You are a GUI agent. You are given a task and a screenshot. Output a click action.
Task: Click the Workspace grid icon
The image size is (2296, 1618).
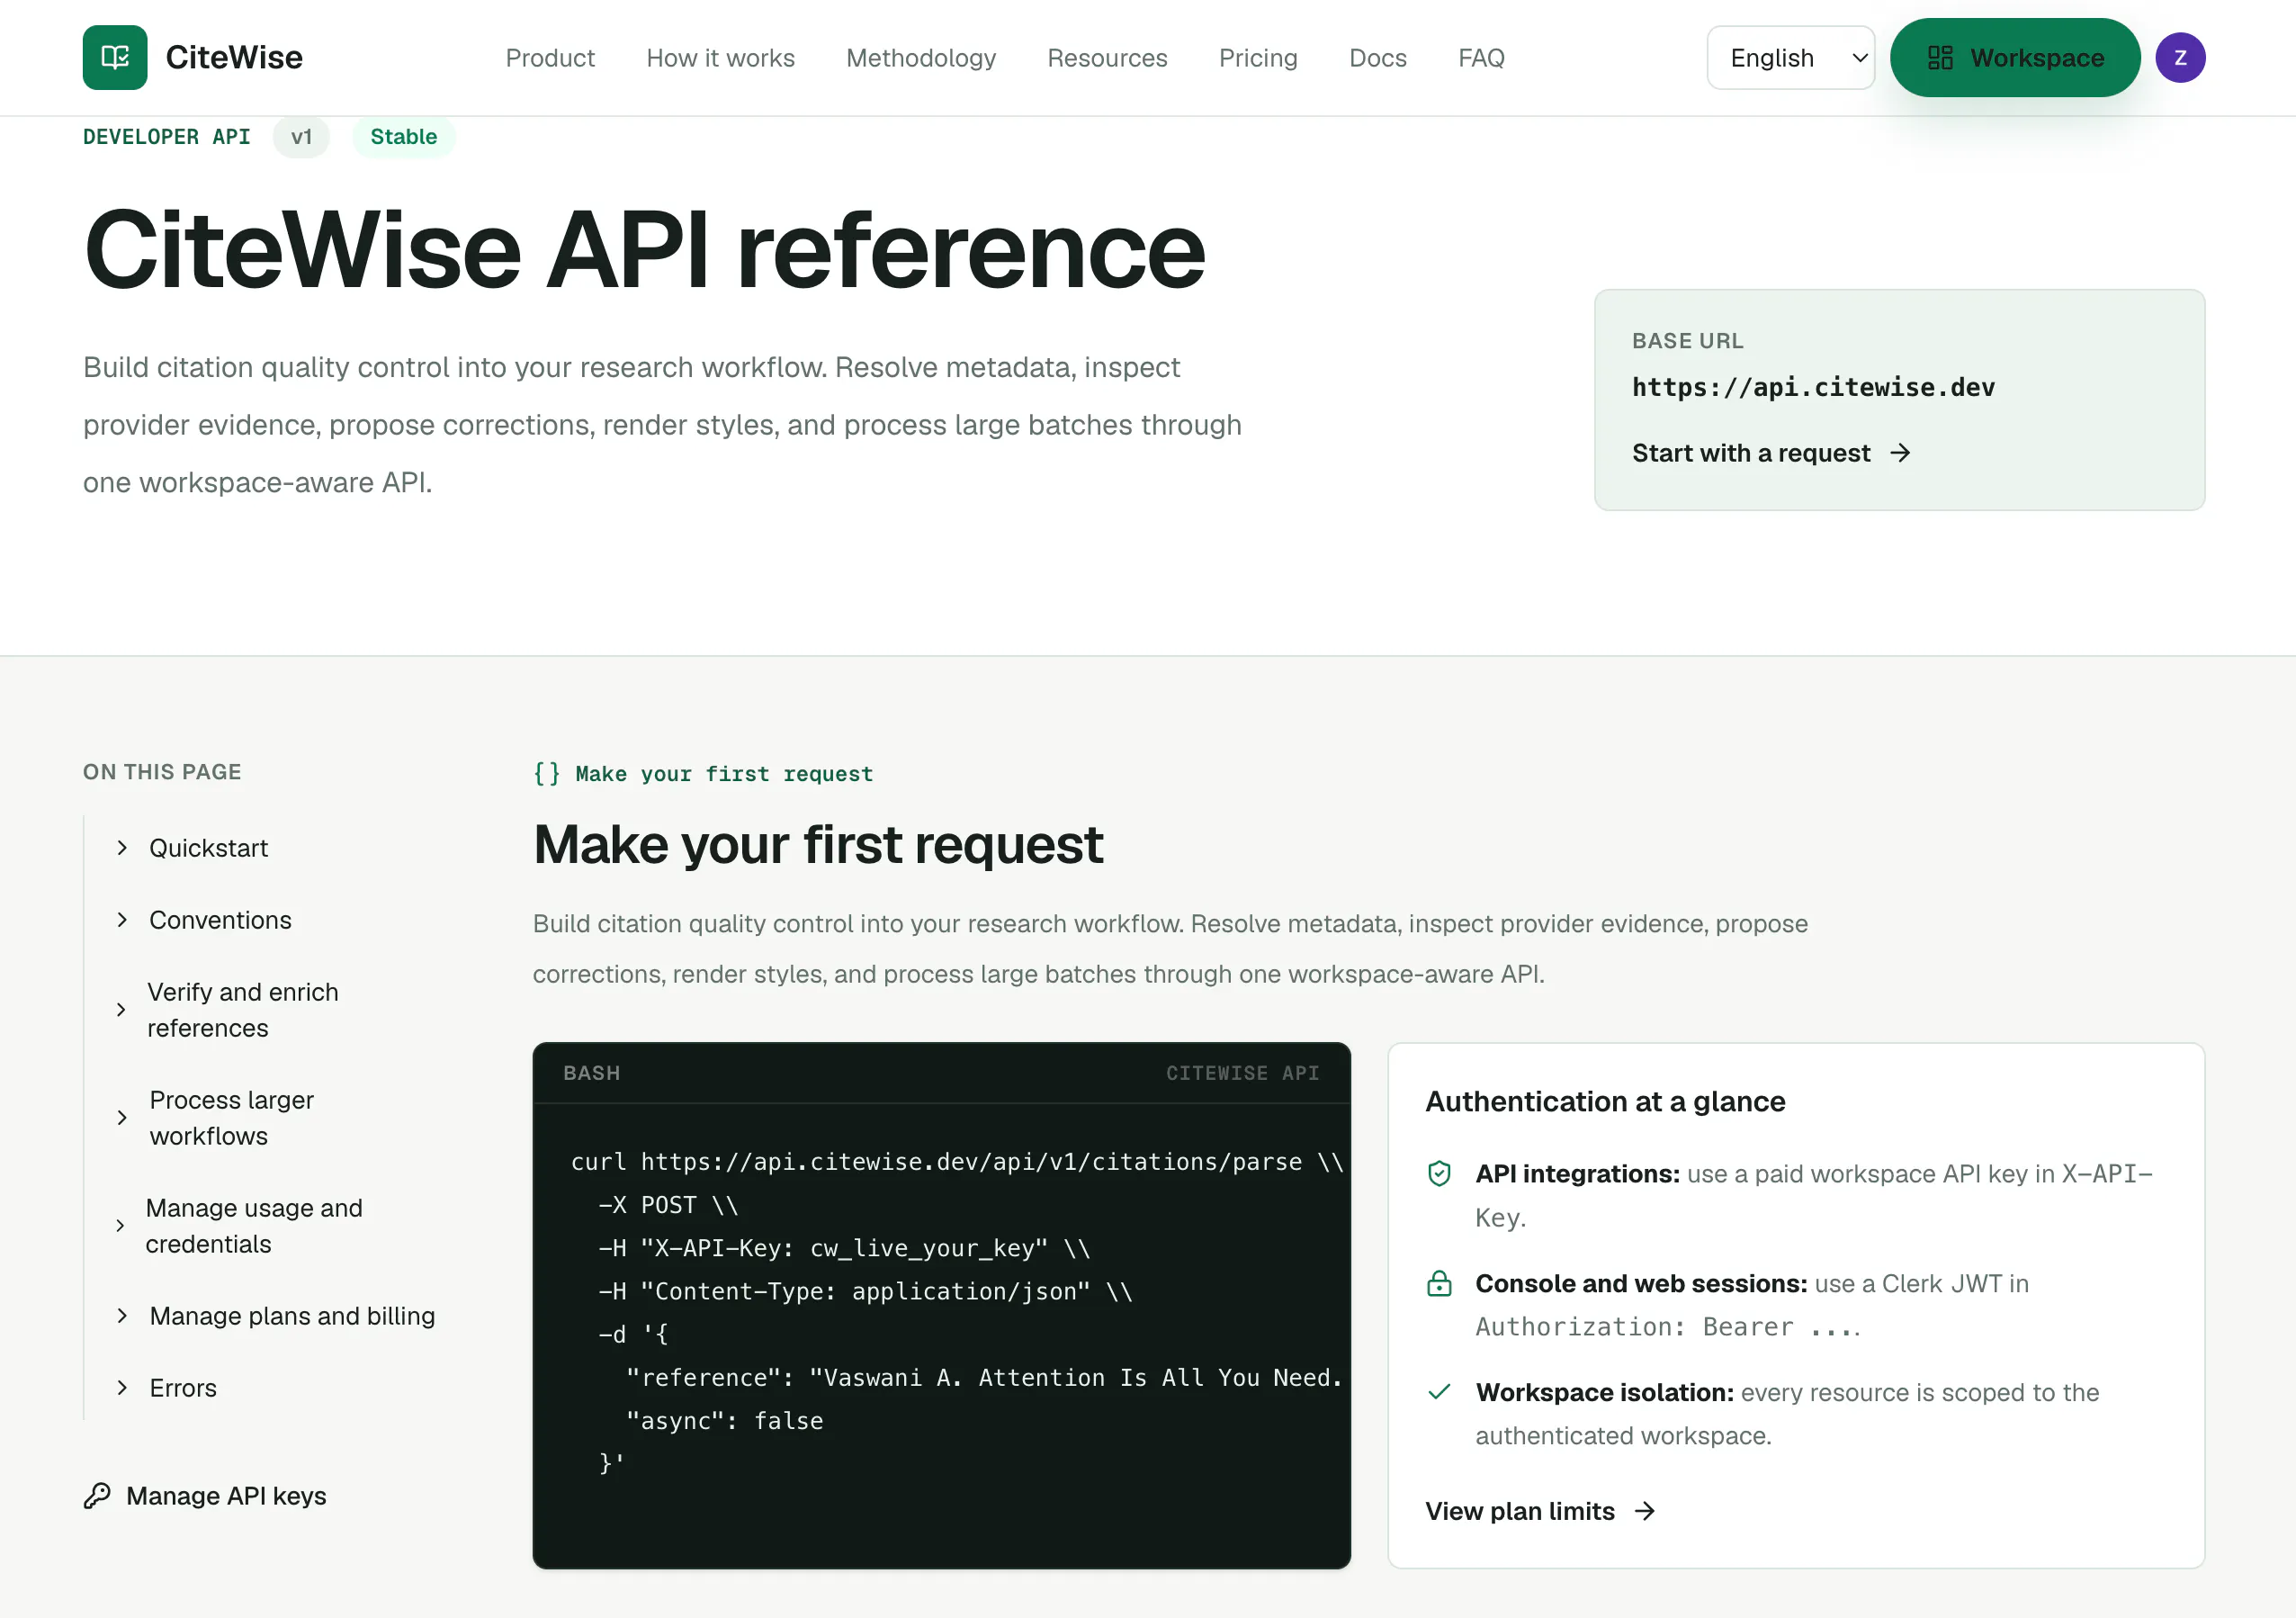[1940, 58]
